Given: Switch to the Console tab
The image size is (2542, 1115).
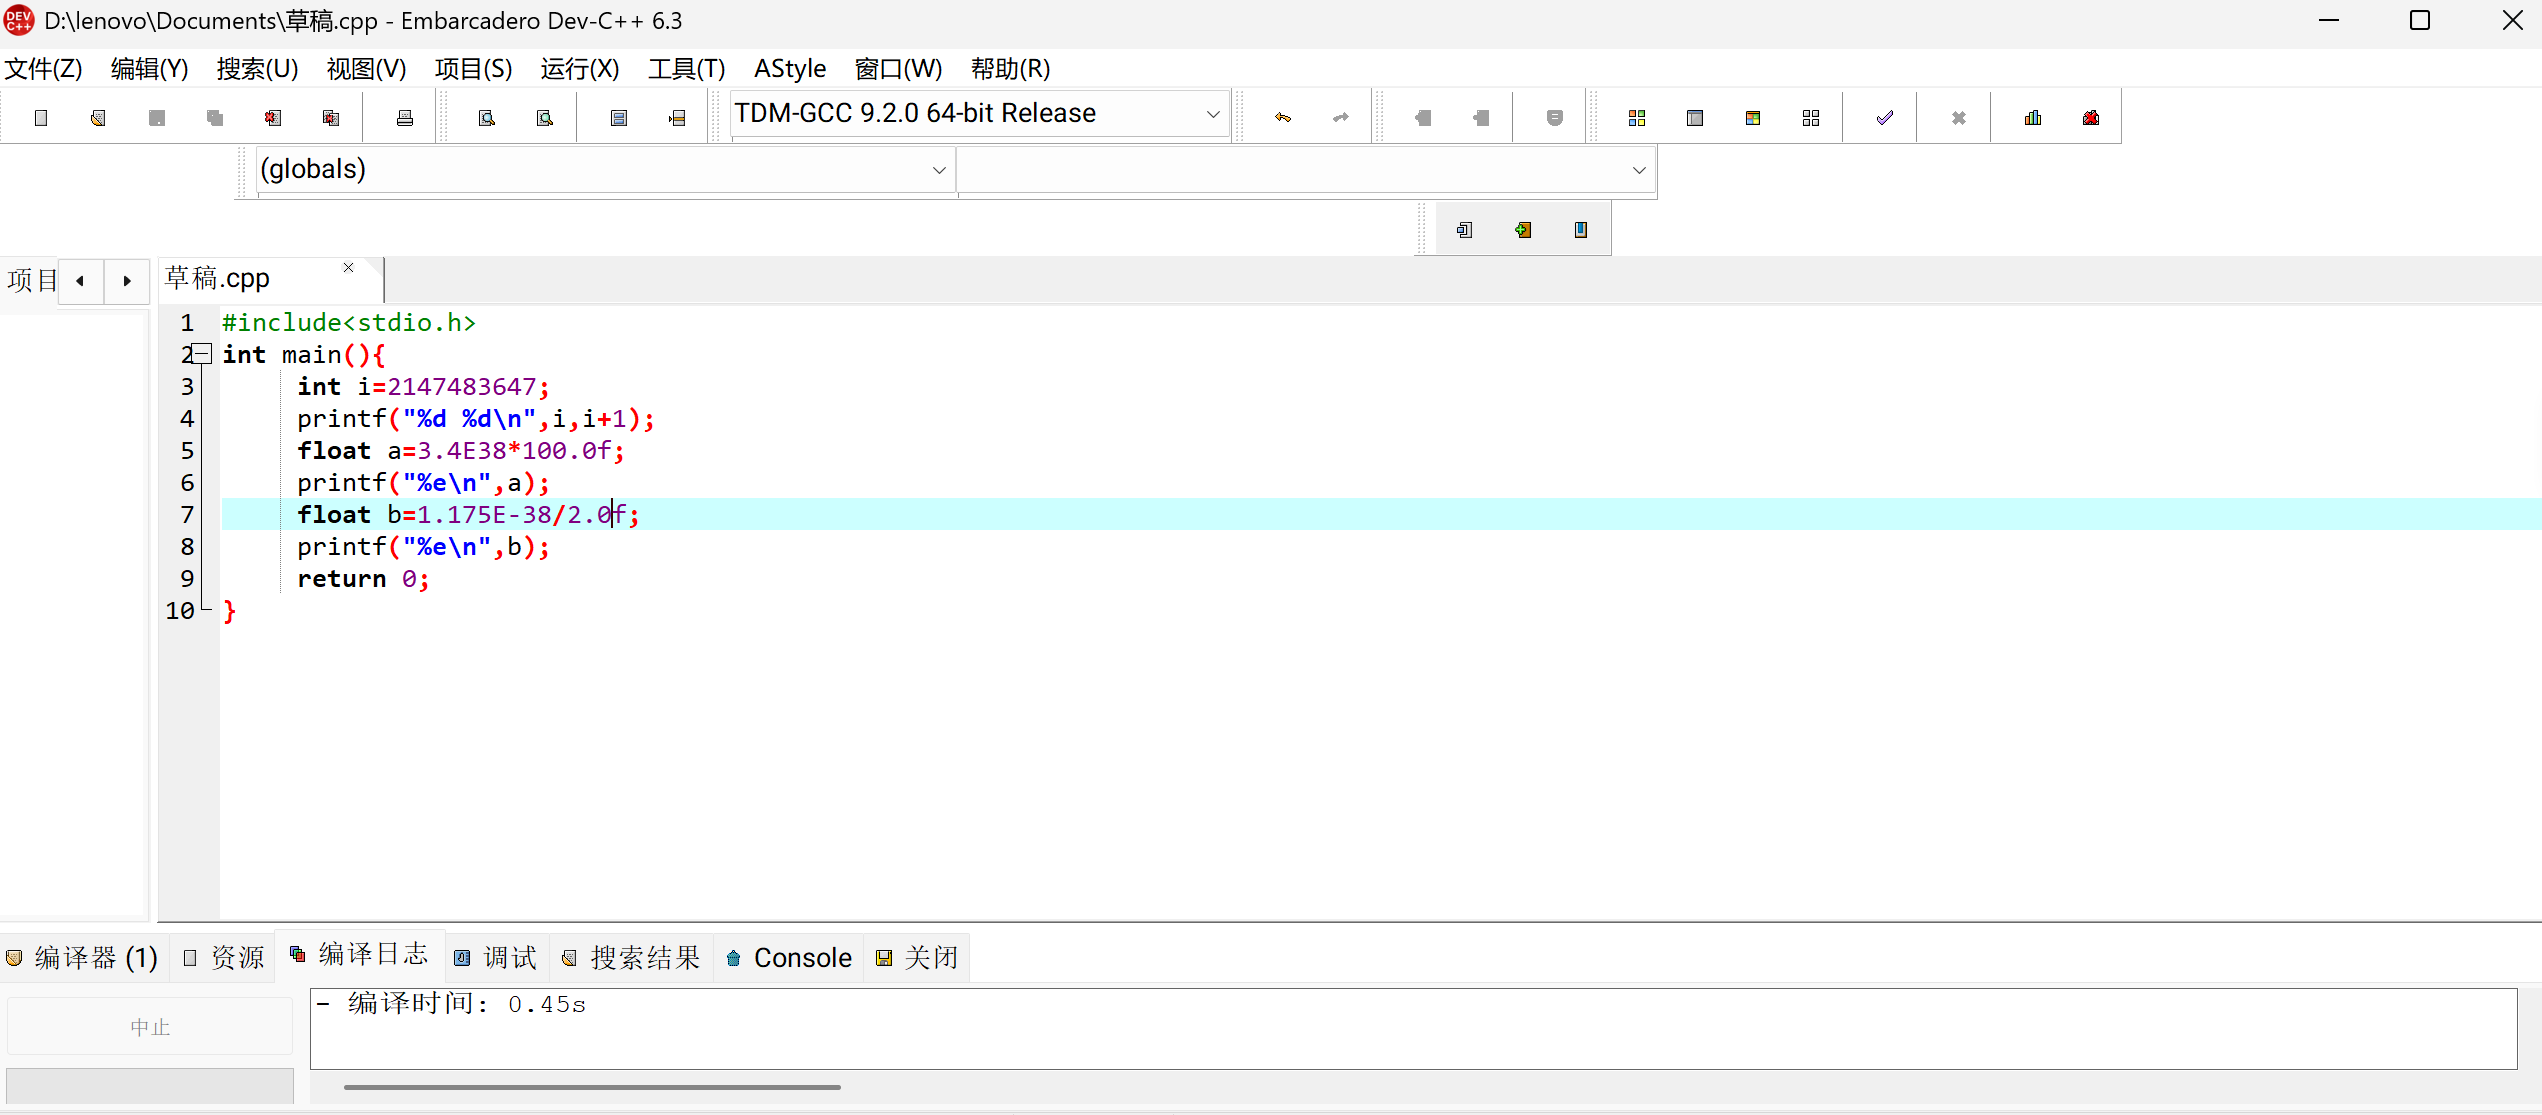Looking at the screenshot, I should tap(790, 958).
